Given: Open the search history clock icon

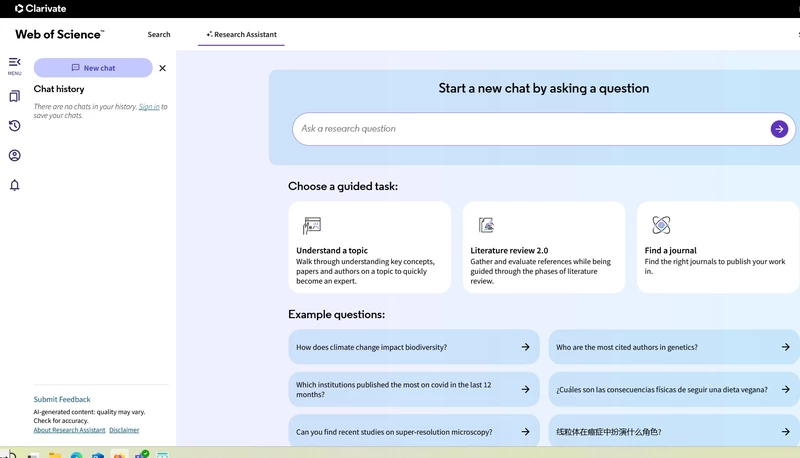Looking at the screenshot, I should (x=14, y=125).
